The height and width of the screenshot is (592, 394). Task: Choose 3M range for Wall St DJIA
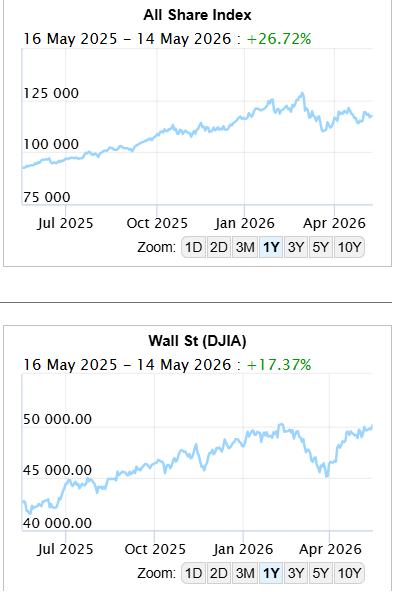point(245,573)
